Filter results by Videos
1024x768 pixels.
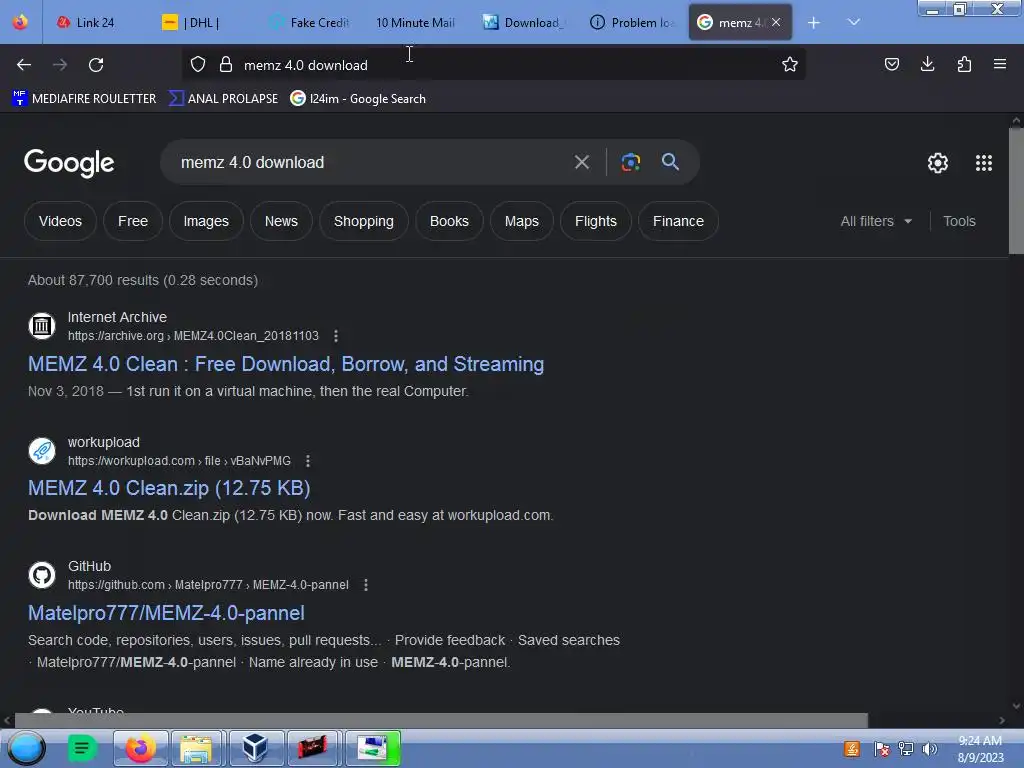pyautogui.click(x=60, y=221)
